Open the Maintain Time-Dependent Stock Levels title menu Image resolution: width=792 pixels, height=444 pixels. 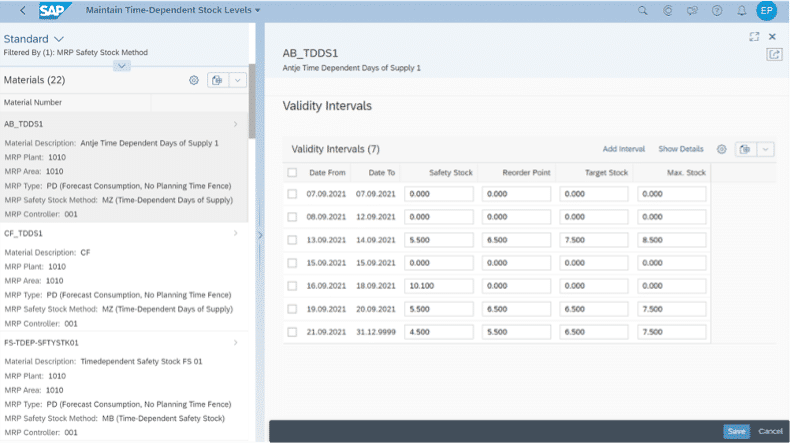[x=172, y=10]
